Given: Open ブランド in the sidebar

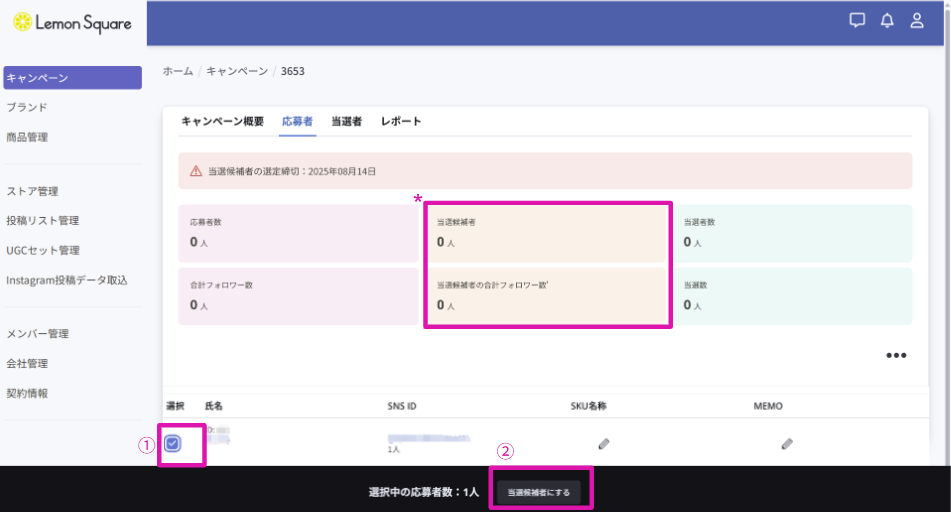Looking at the screenshot, I should (27, 107).
